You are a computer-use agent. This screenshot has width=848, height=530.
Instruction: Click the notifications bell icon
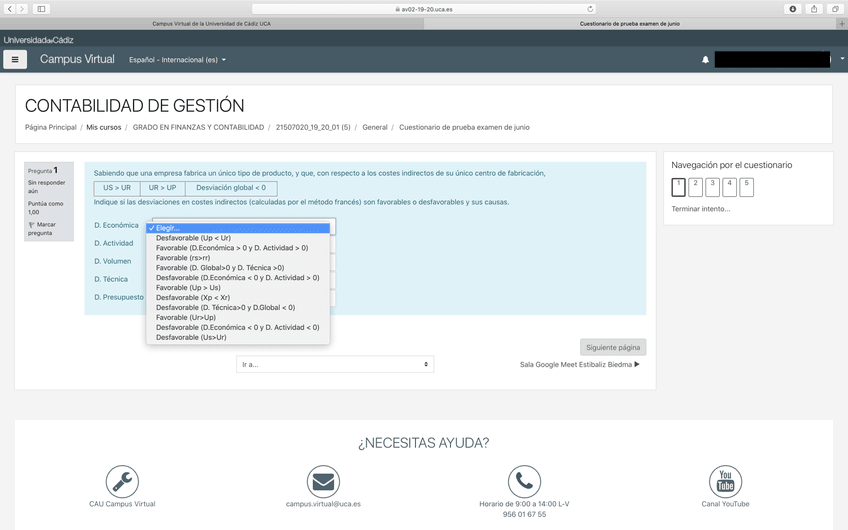click(705, 60)
